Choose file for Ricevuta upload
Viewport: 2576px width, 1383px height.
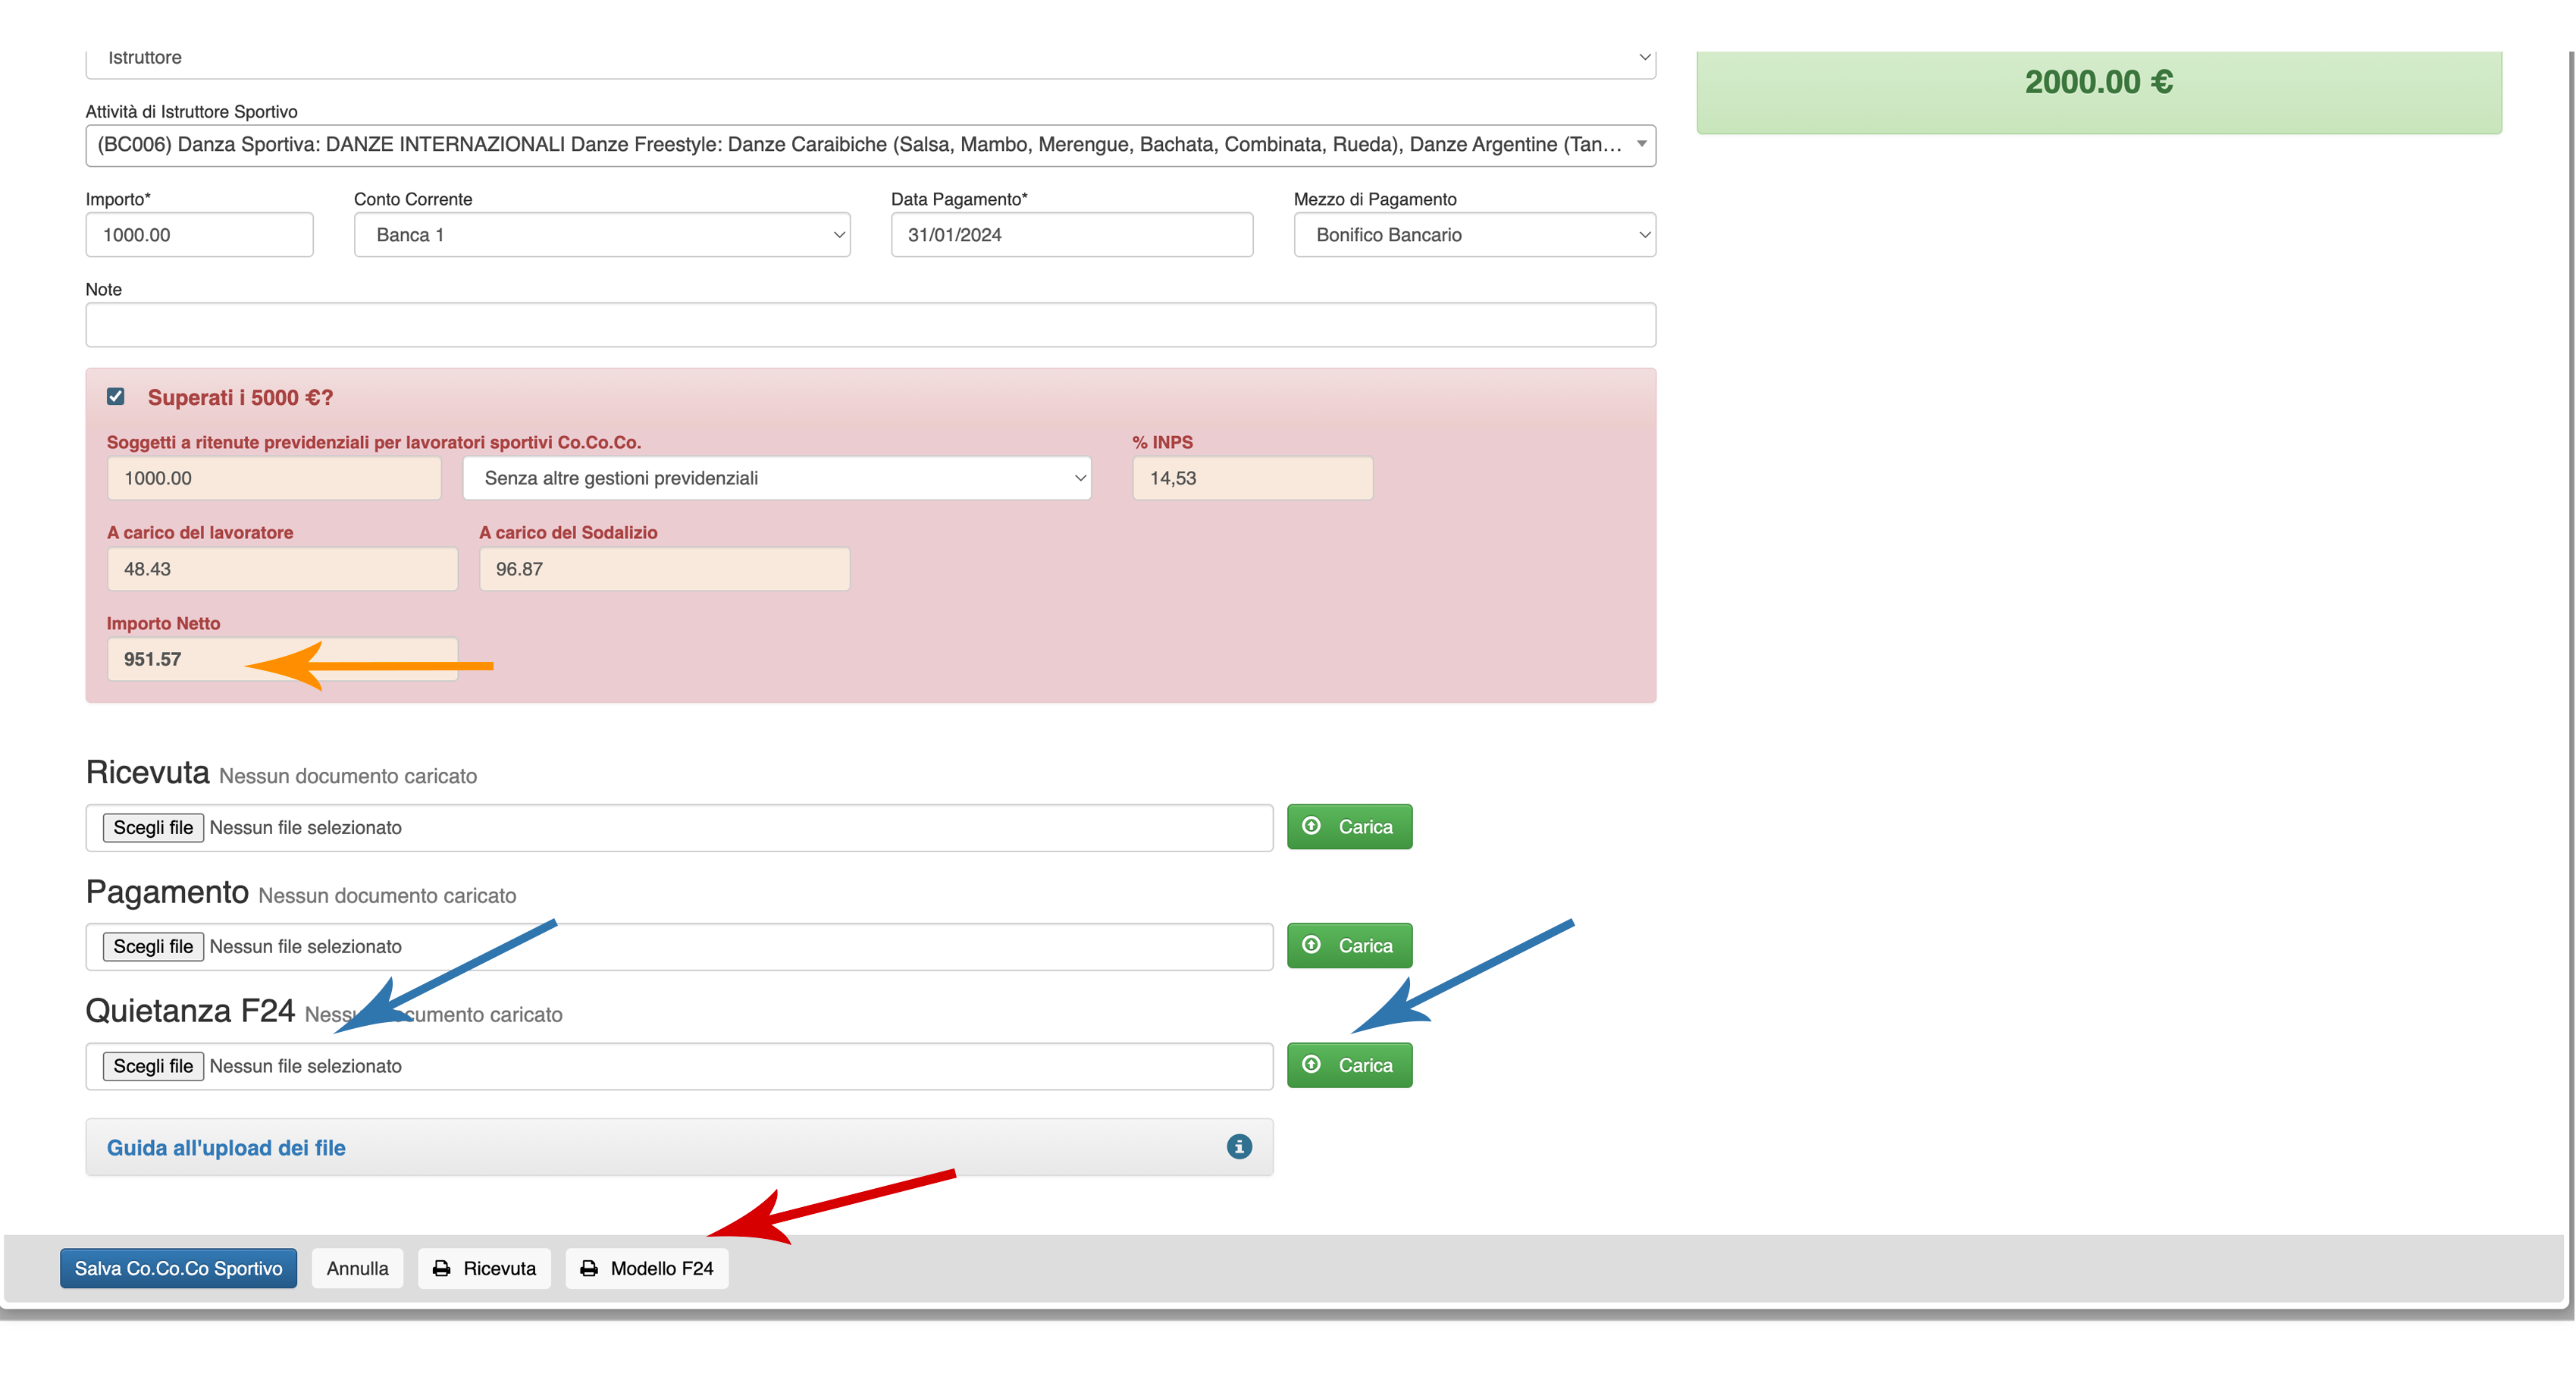153,827
